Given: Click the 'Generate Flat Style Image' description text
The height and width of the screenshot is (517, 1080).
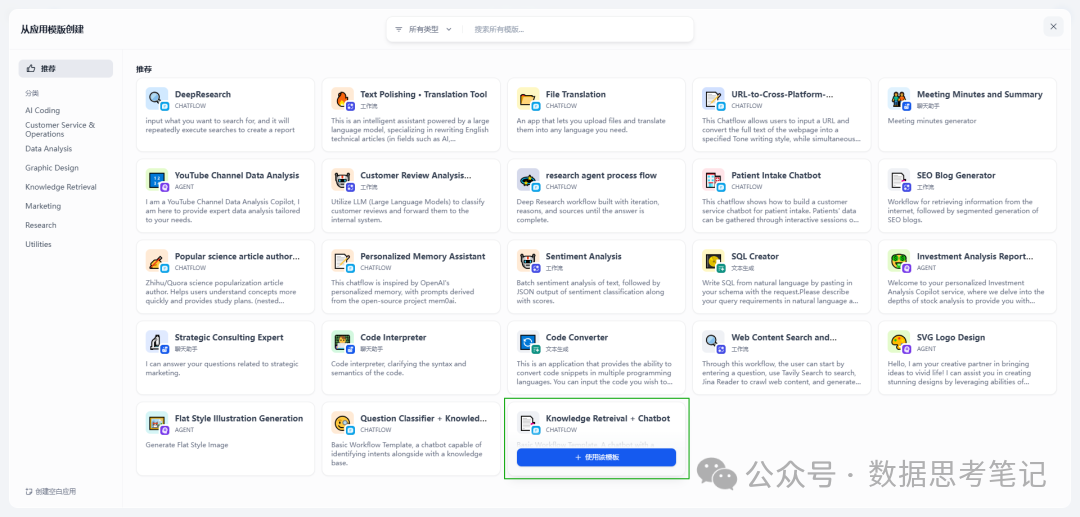Looking at the screenshot, I should pyautogui.click(x=187, y=445).
